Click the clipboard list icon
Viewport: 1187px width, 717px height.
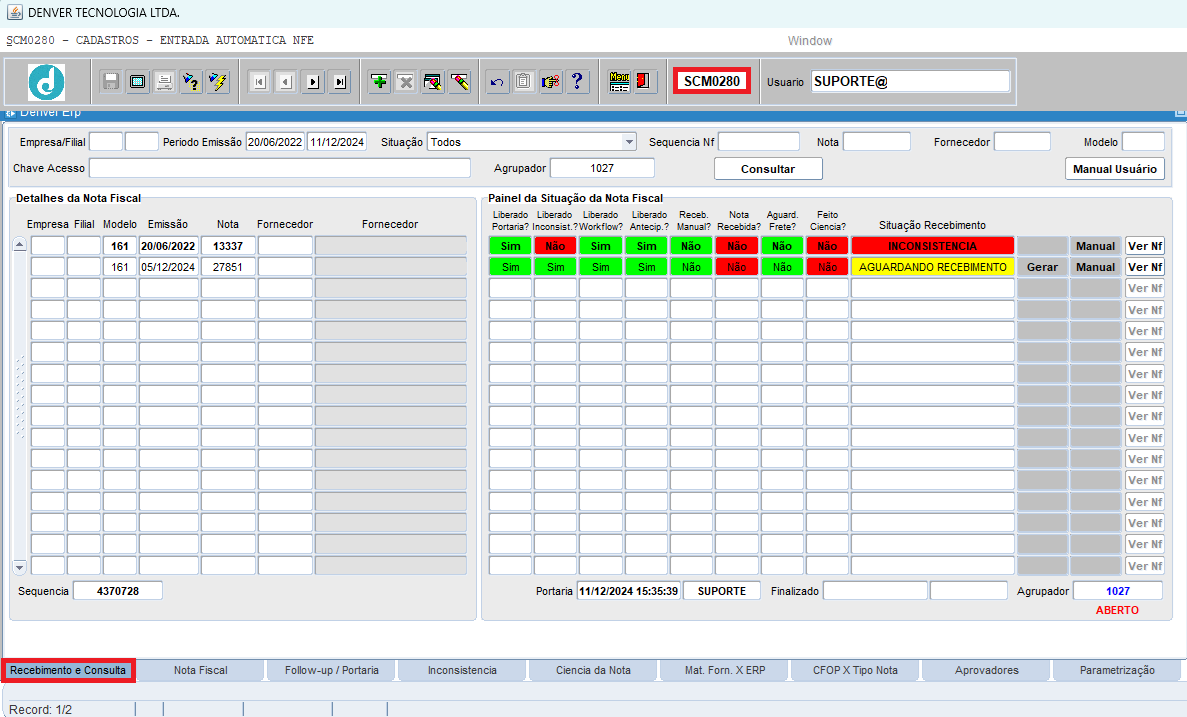(x=523, y=82)
